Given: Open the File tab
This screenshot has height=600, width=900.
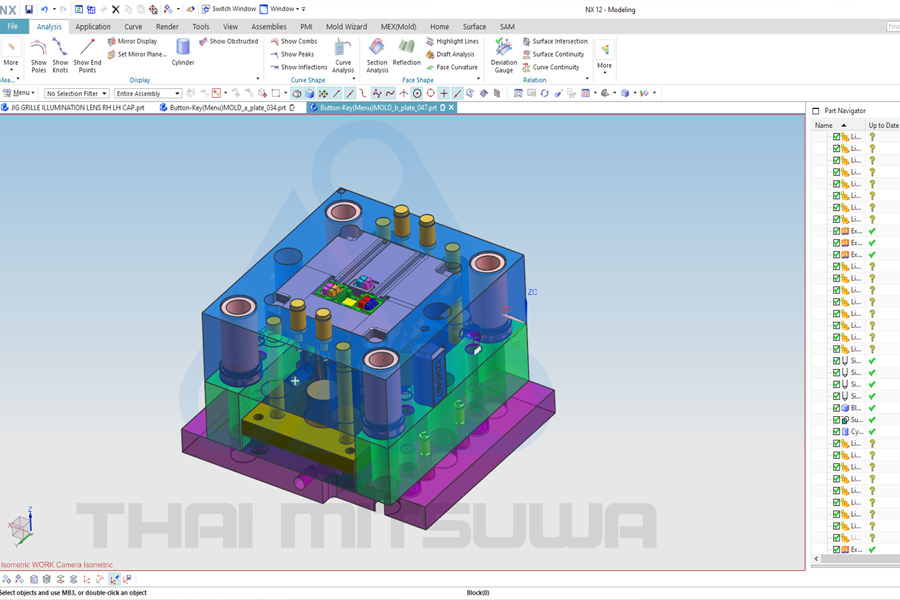Looking at the screenshot, I should (13, 26).
